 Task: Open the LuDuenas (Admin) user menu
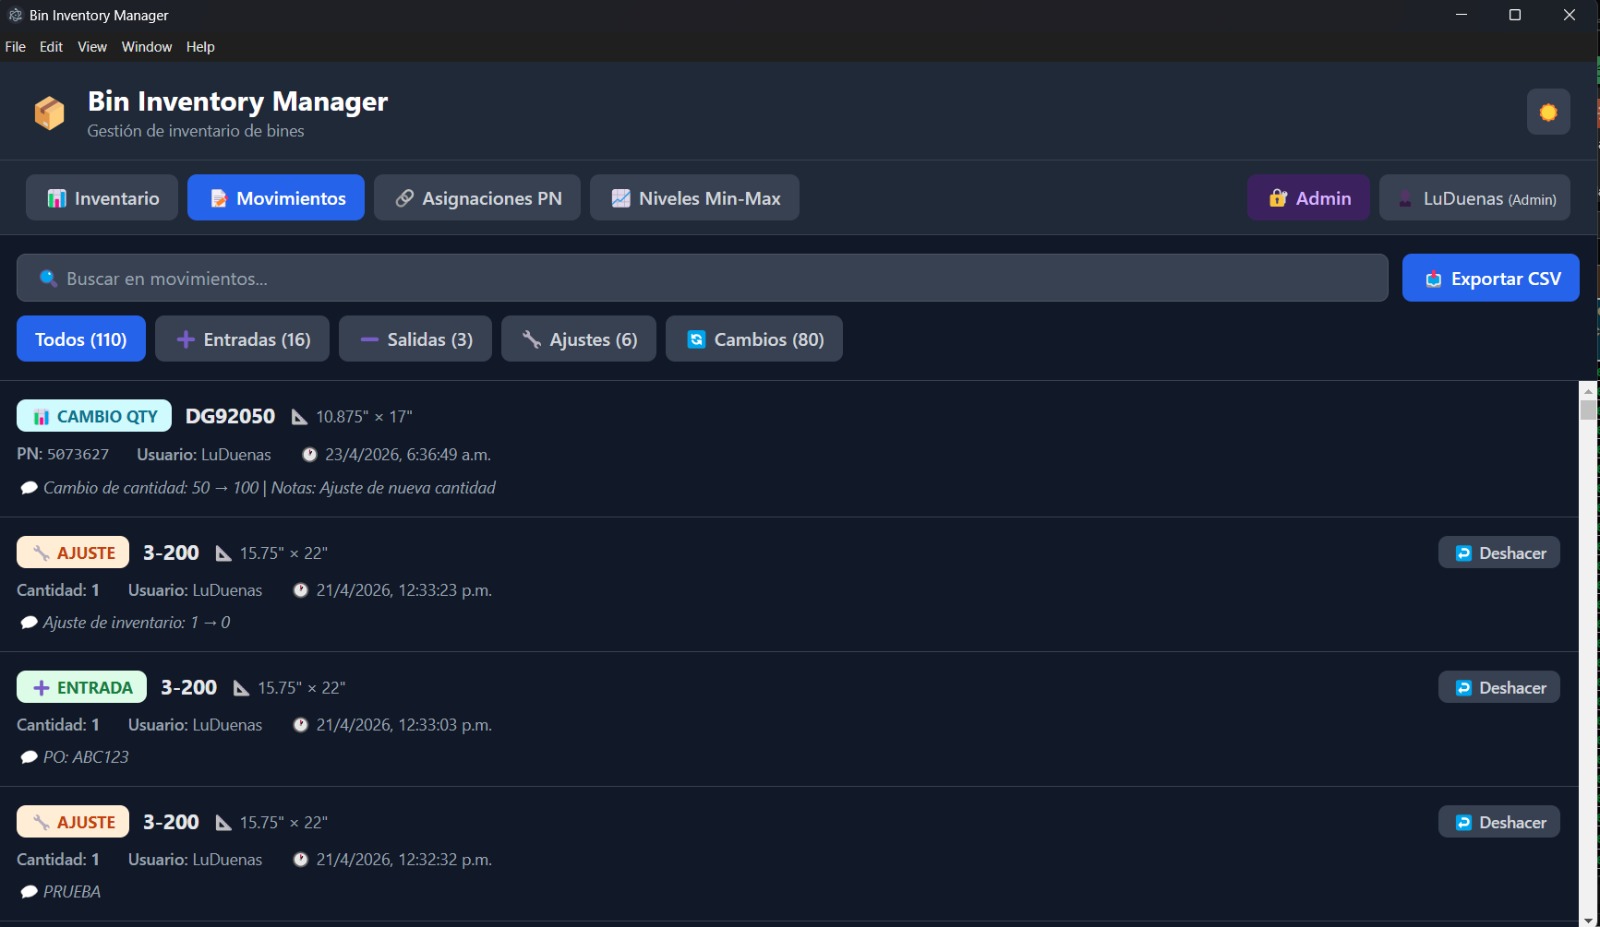(1475, 197)
